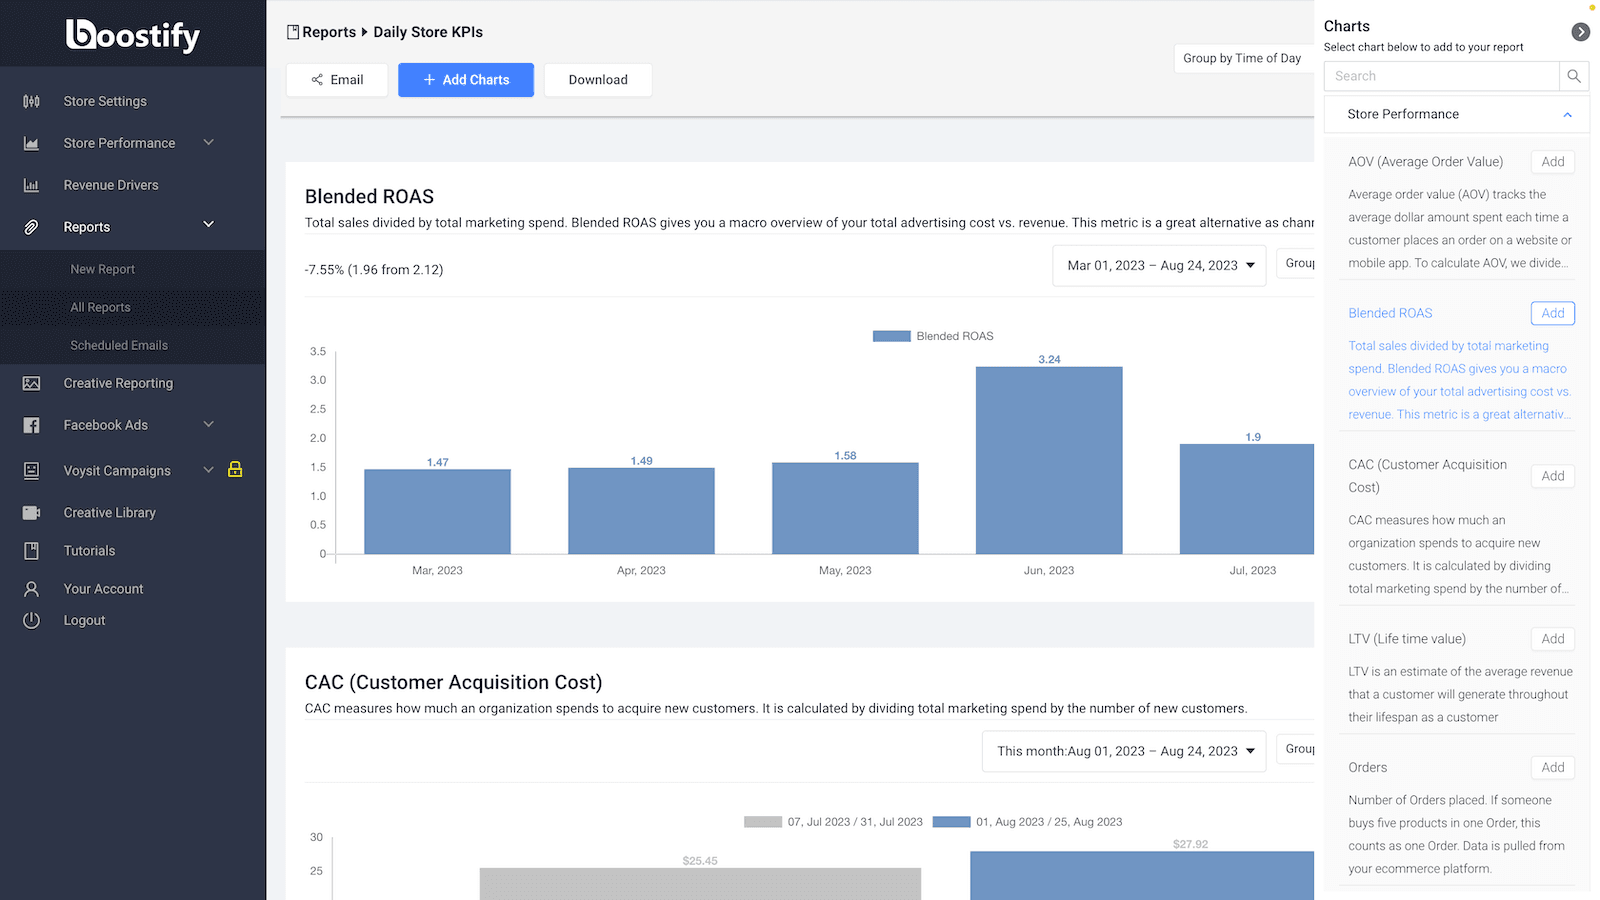Collapse the Charts panel with the arrow circle
The height and width of the screenshot is (900, 1600).
click(x=1581, y=31)
